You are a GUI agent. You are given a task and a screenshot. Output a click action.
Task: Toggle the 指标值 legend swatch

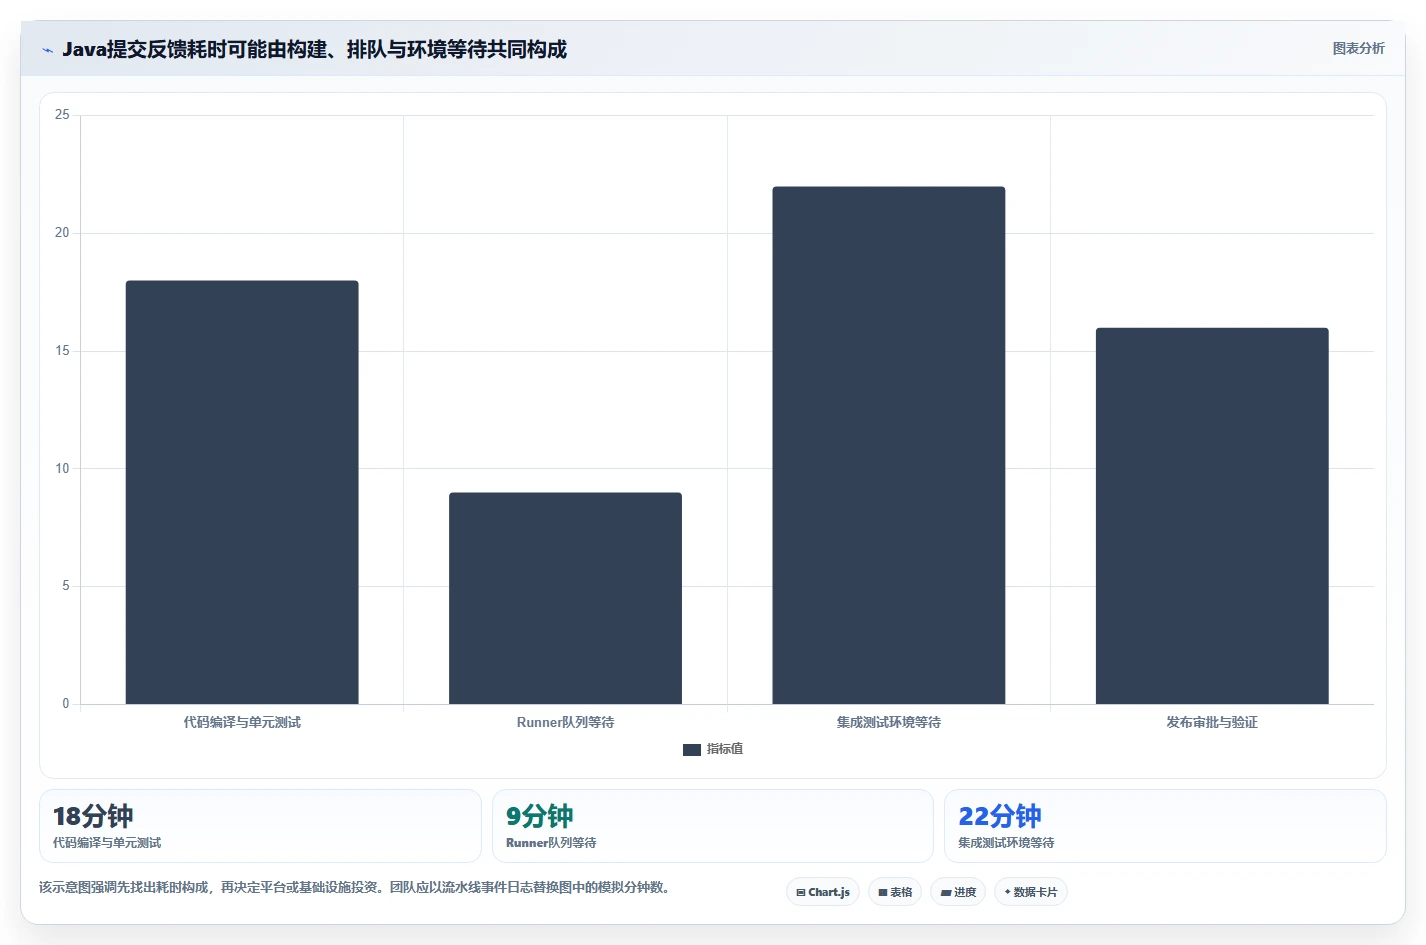pyautogui.click(x=692, y=749)
